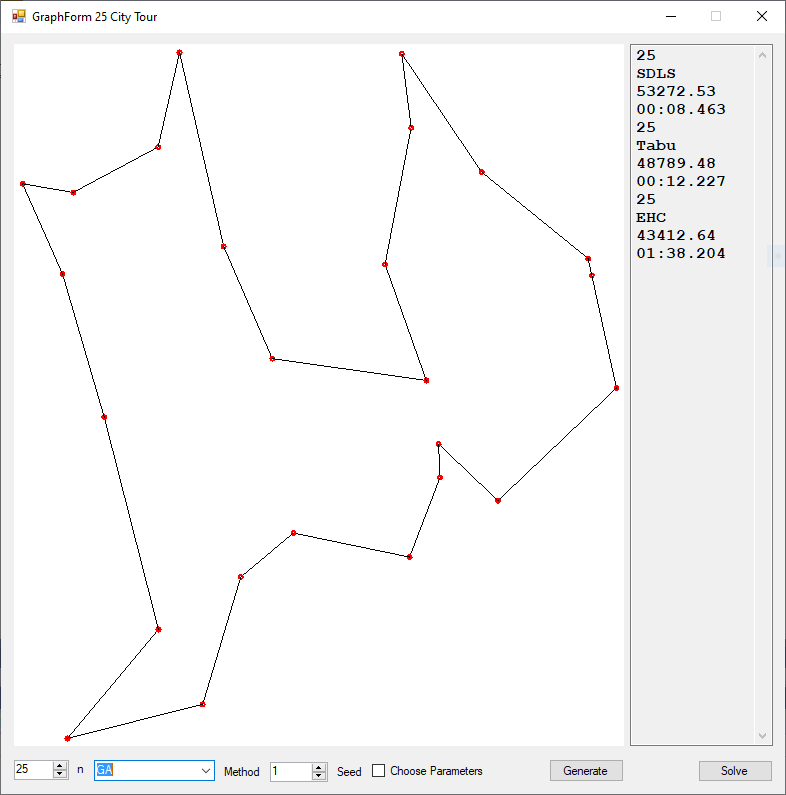Select the rightmost city node on the tour
Viewport: 786px width, 795px height.
(x=616, y=388)
